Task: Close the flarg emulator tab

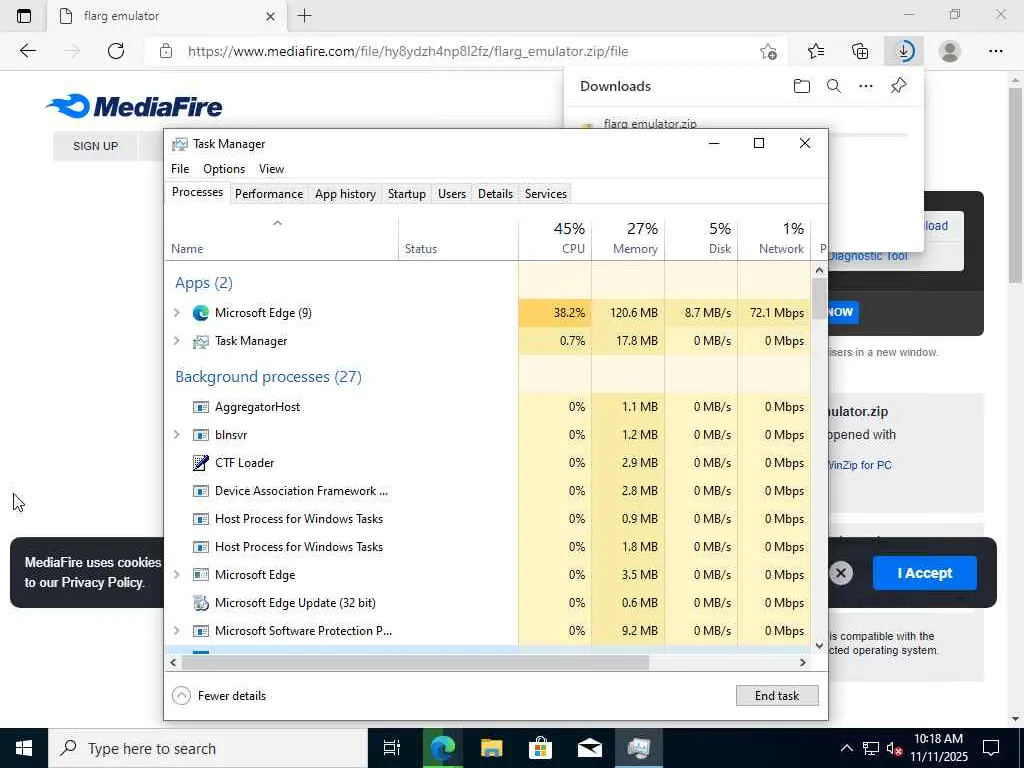Action: [270, 16]
